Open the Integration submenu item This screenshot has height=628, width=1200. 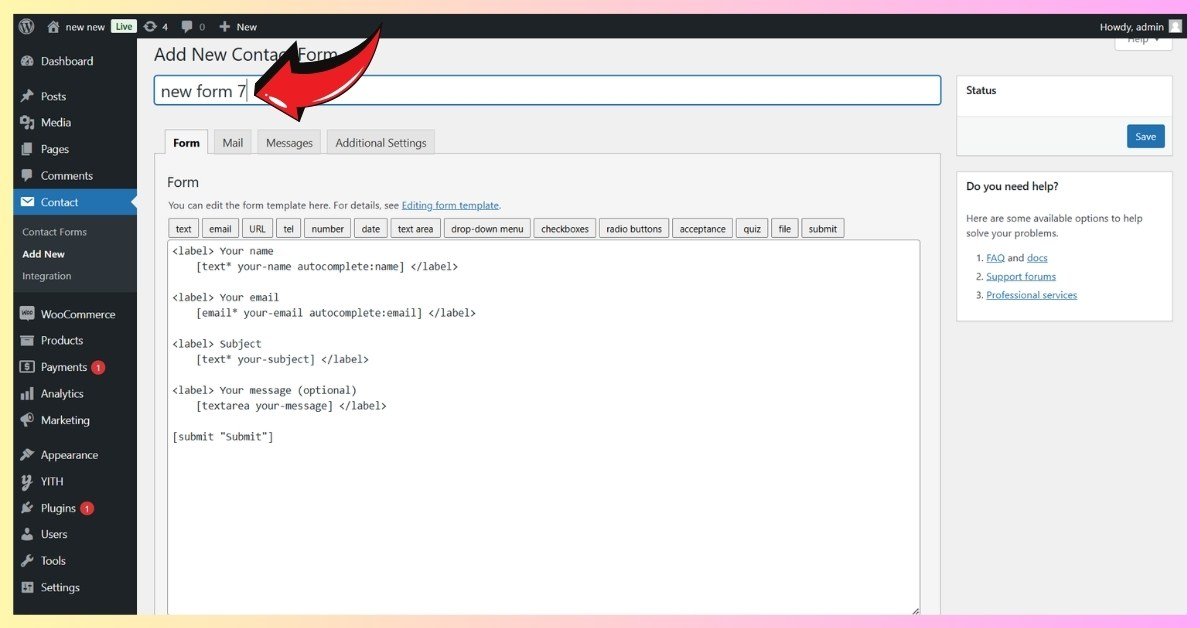click(x=47, y=276)
